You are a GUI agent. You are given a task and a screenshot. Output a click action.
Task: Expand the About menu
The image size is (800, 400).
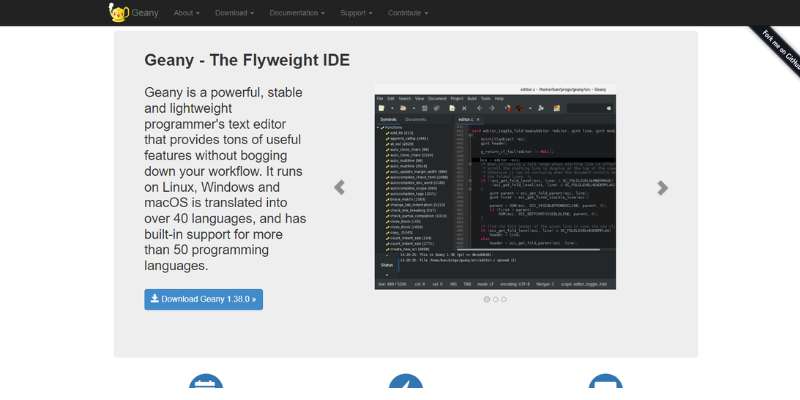[186, 13]
